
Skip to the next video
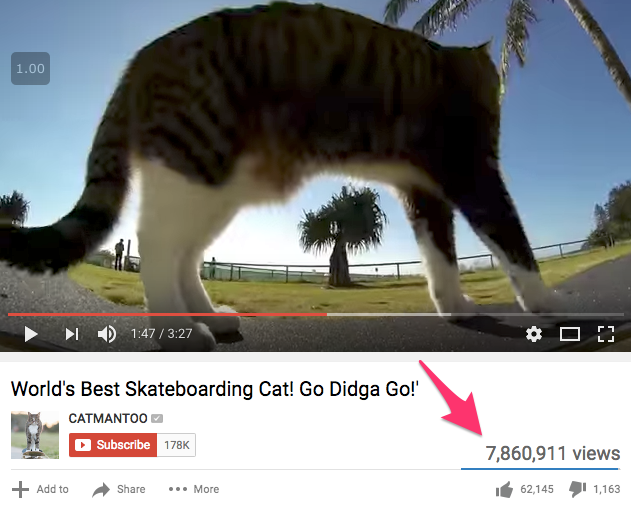72,334
